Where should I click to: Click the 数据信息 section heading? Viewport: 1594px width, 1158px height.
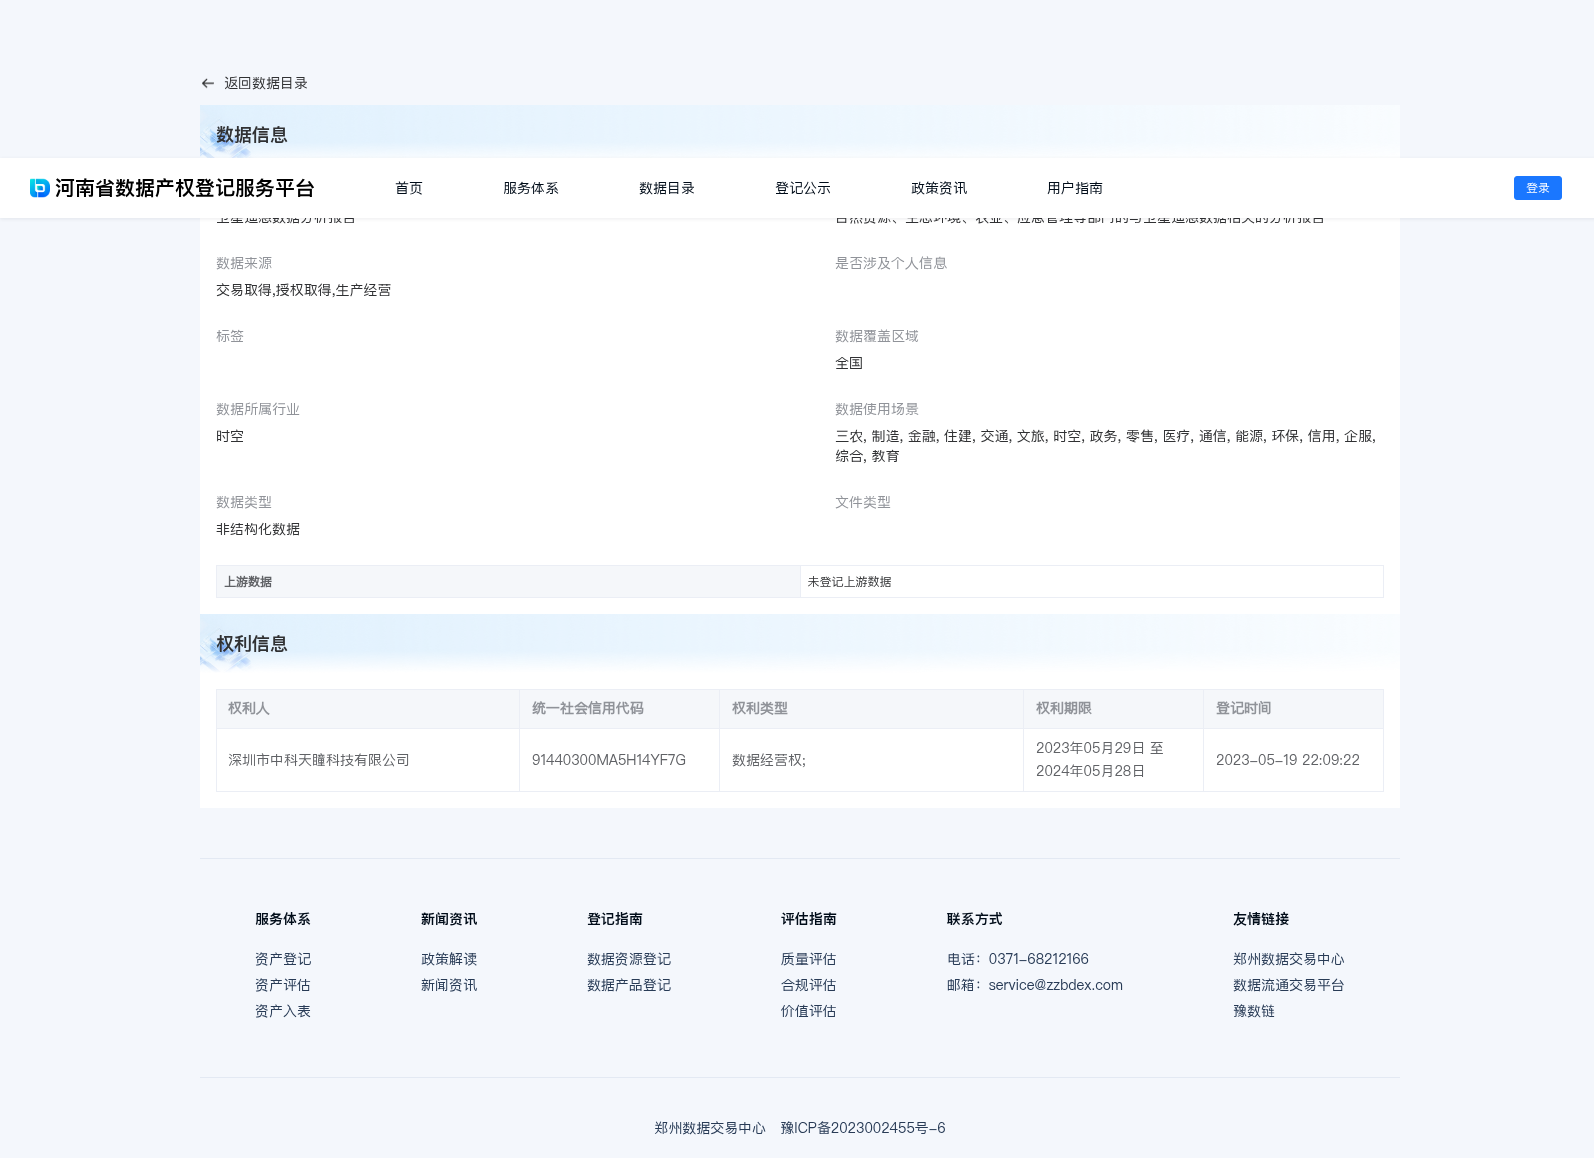(252, 135)
